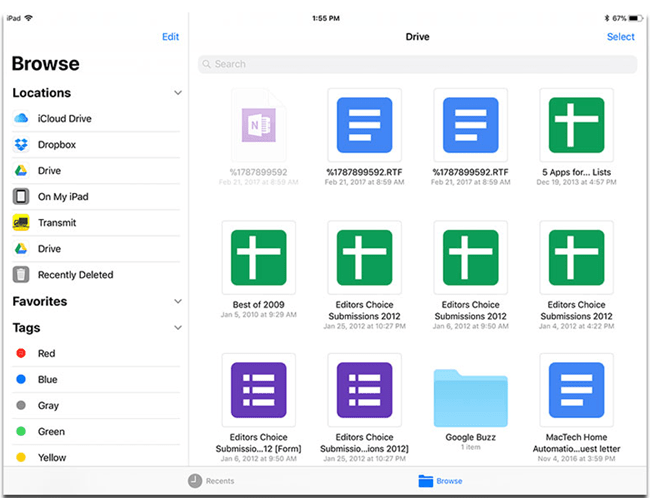The image size is (651, 498).
Task: Open the Google Buzz folder
Action: point(470,395)
